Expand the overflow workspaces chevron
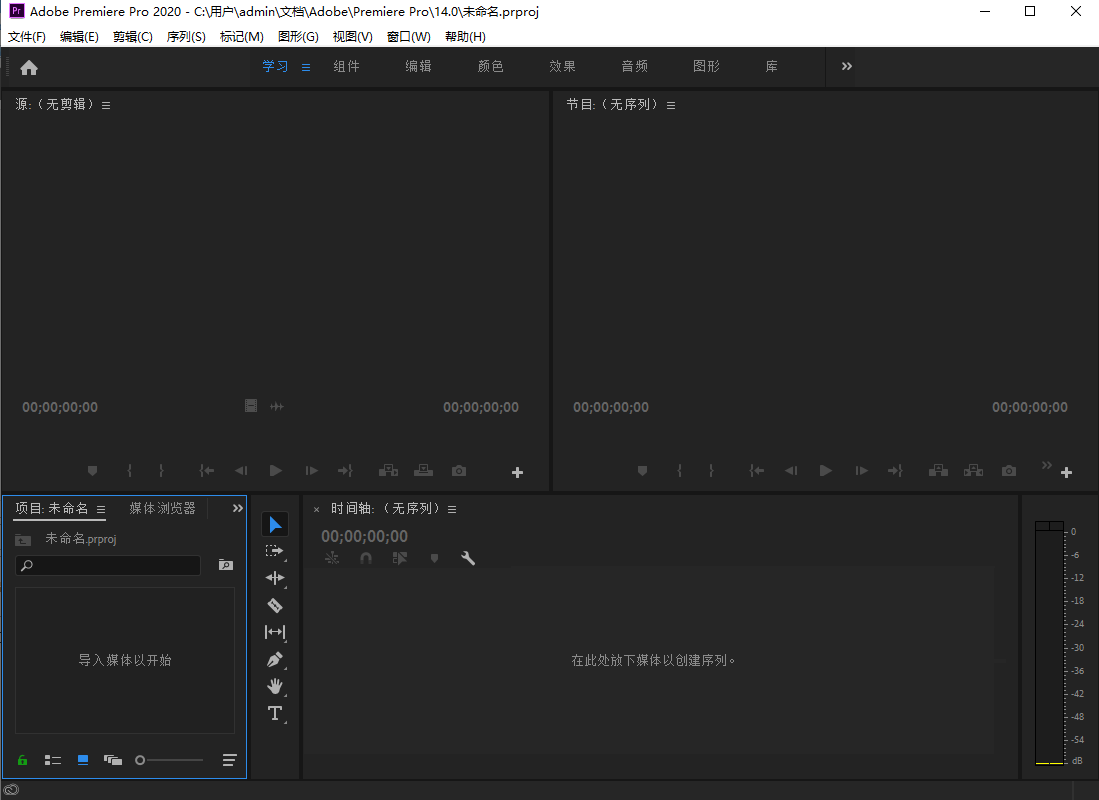Viewport: 1099px width, 800px height. (847, 66)
